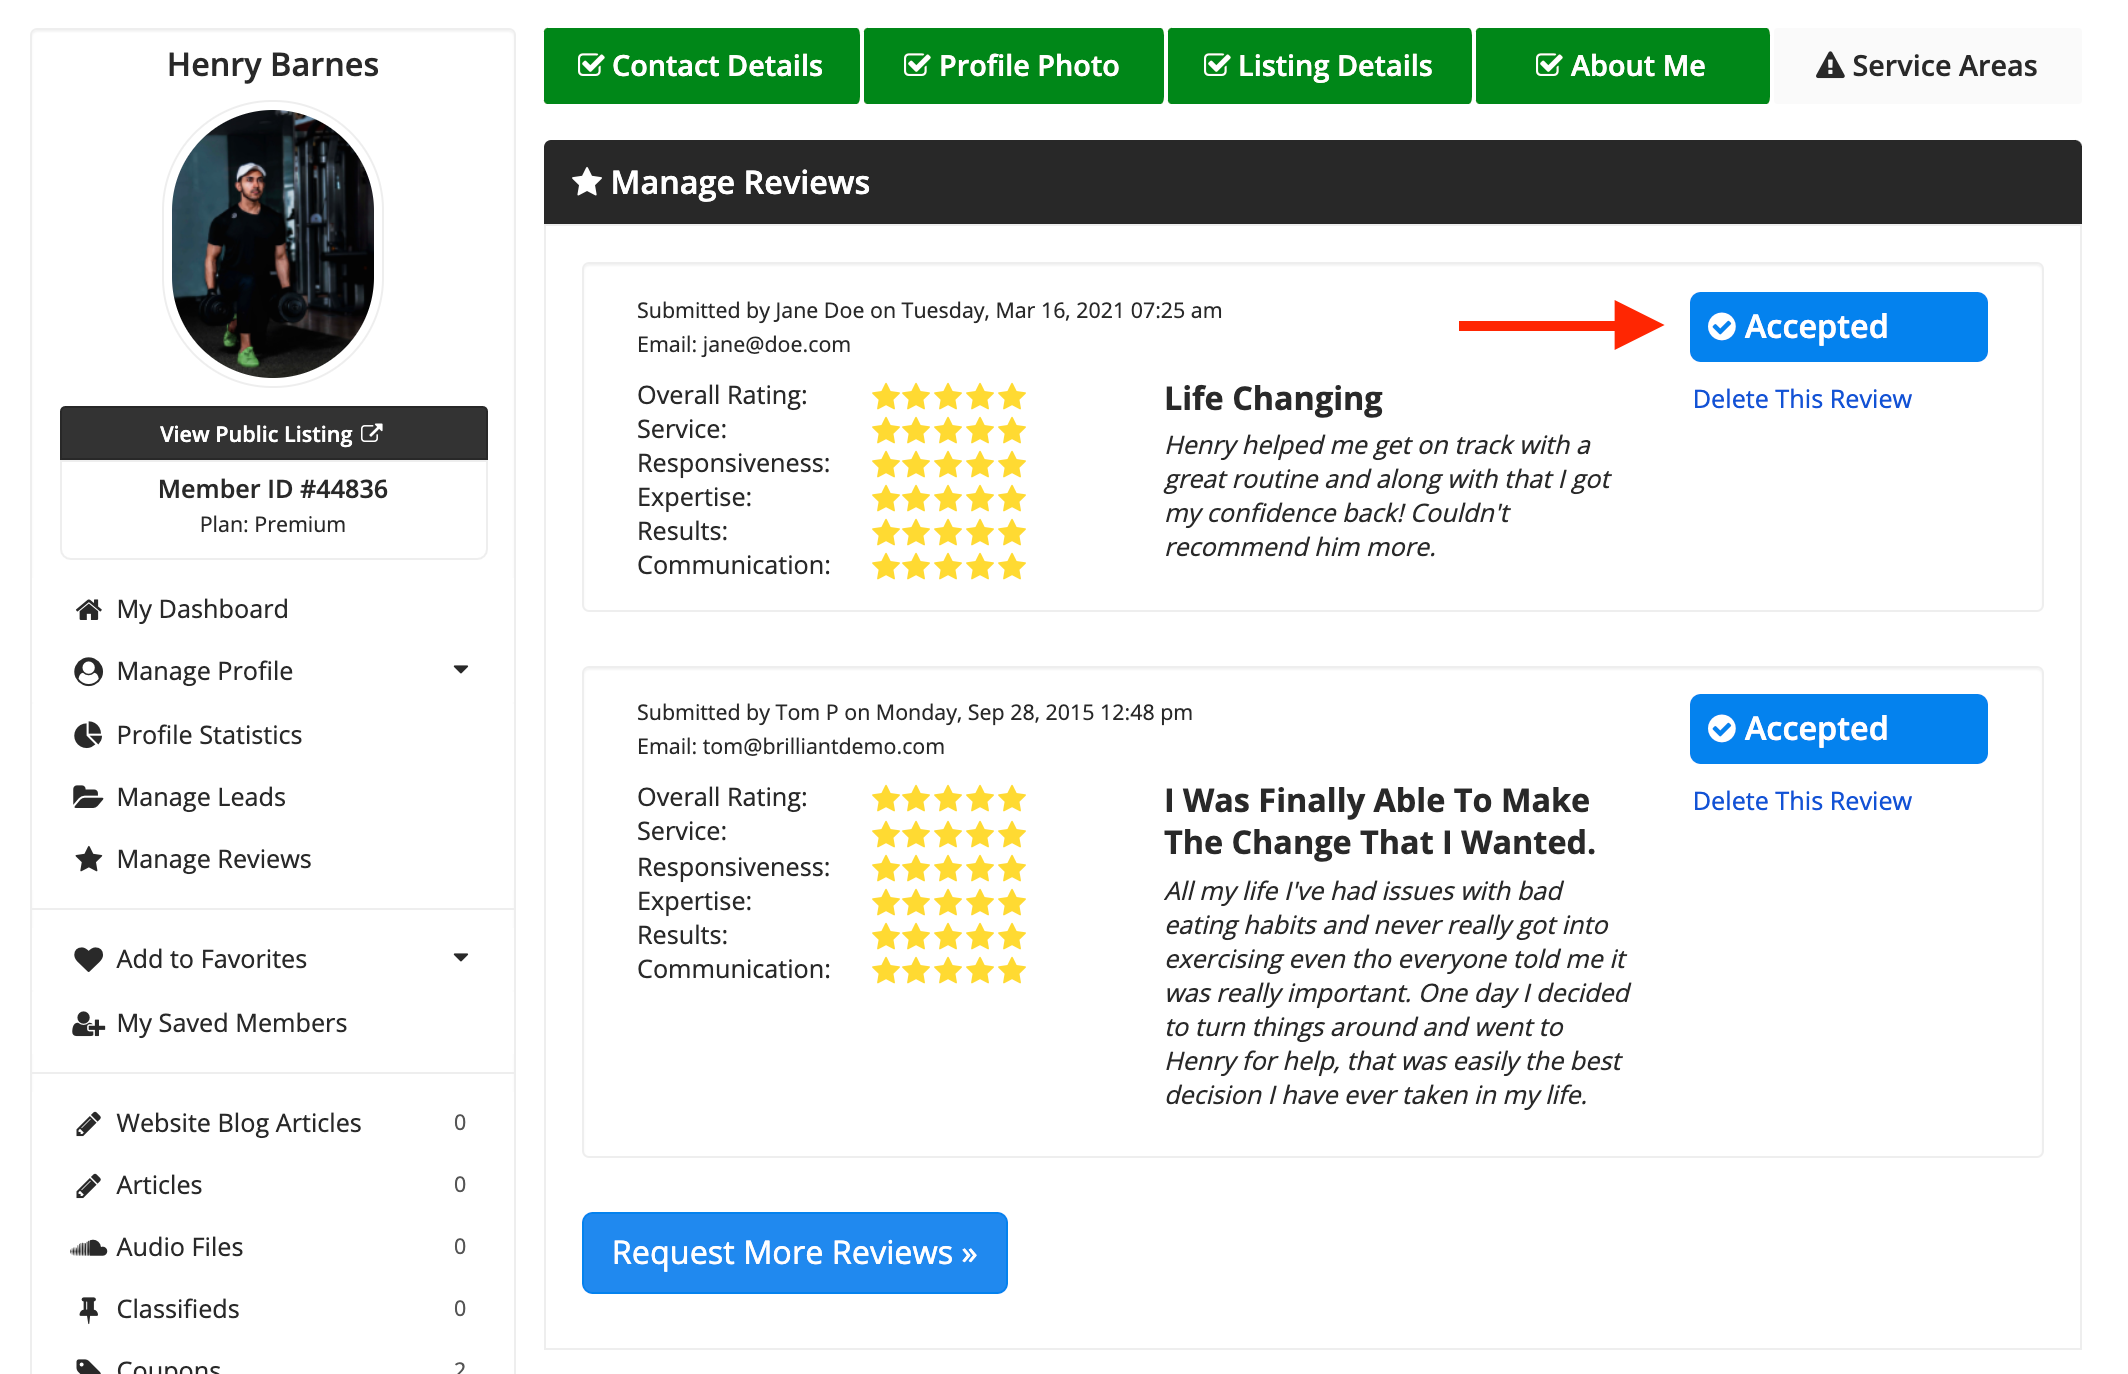Screen dimensions: 2128x1374
Task: Open the Listing Details tab
Action: 1318,66
